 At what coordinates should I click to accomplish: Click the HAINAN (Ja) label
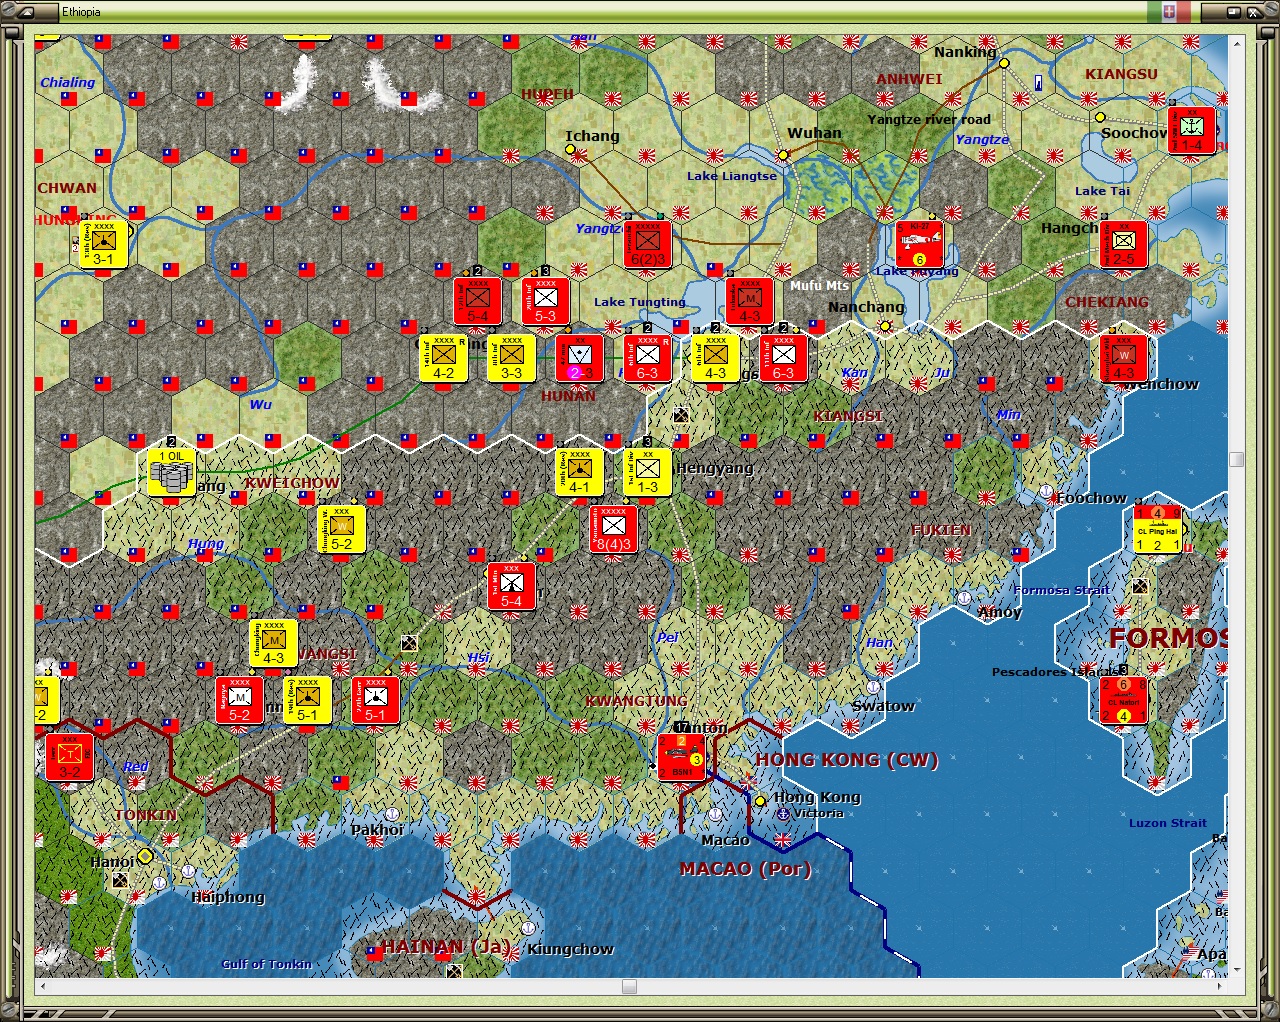tap(445, 946)
